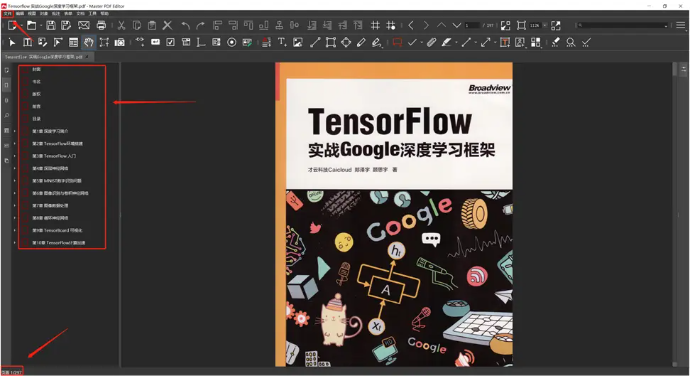Screen dimensions: 690x376
Task: Activate the Hand tool
Action: 89,43
